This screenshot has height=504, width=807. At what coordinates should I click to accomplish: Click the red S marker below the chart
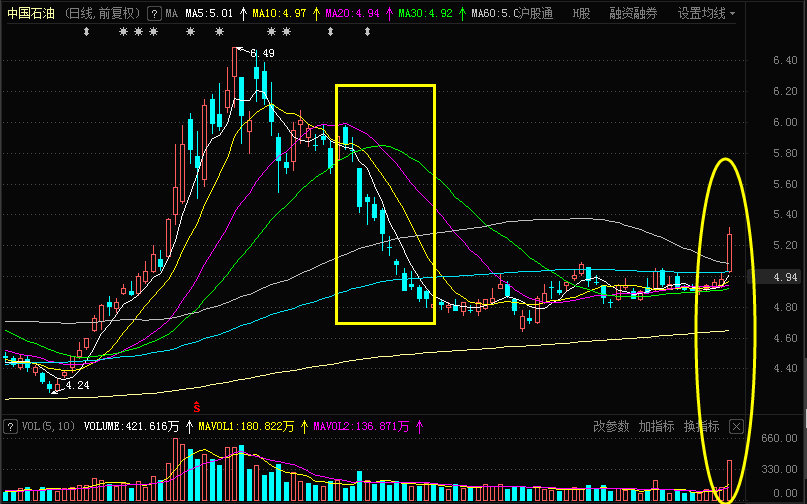click(x=197, y=407)
